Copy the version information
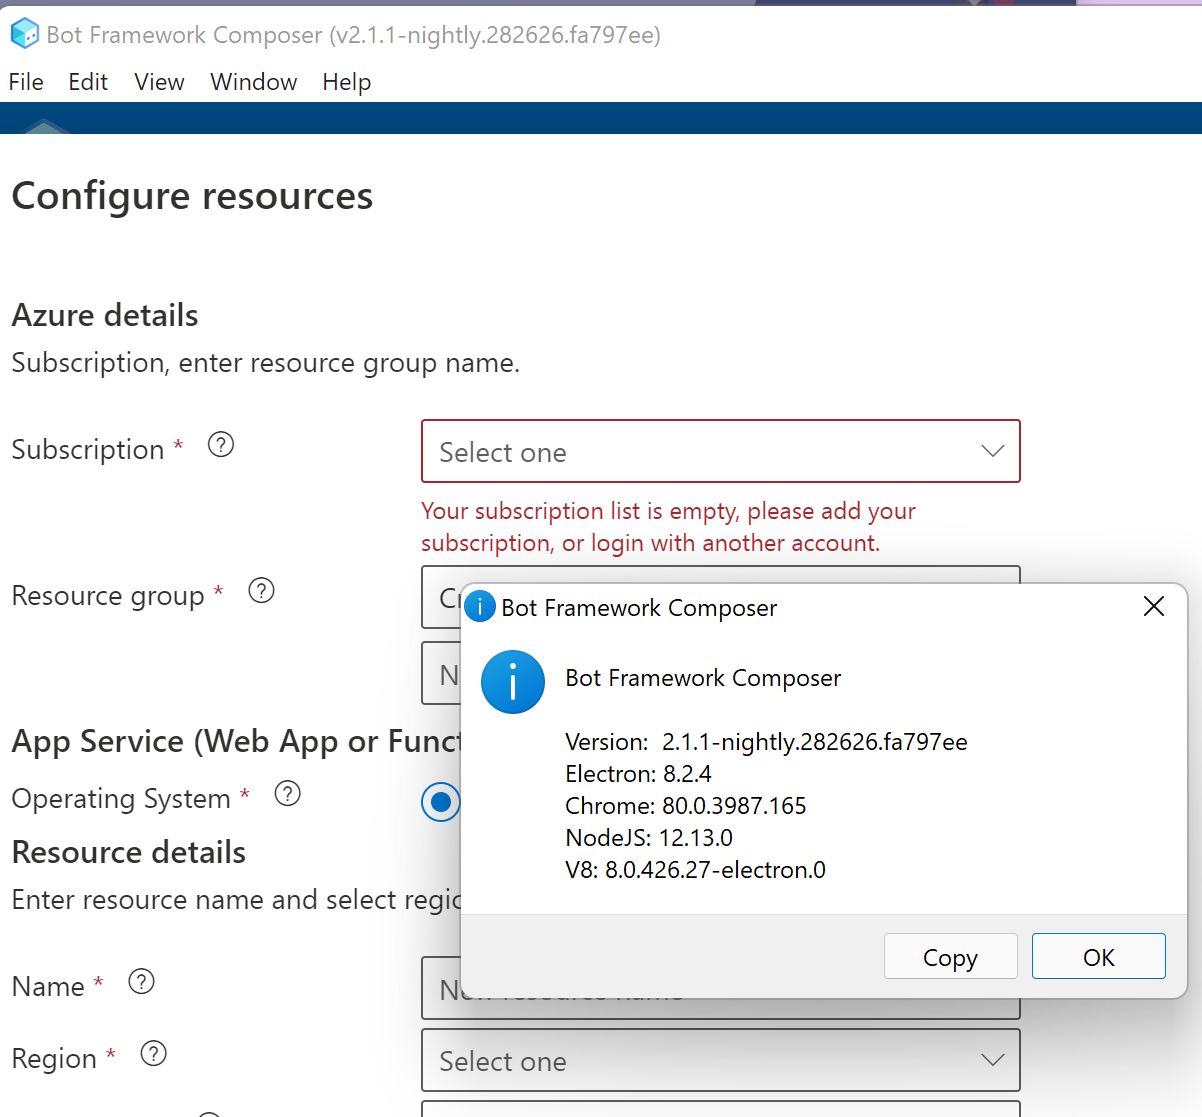 tap(950, 956)
